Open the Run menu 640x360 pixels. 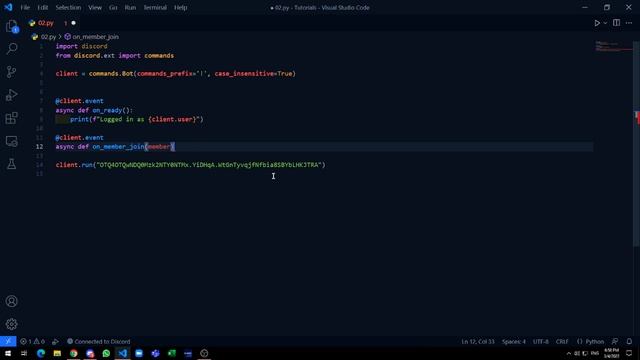click(x=130, y=7)
